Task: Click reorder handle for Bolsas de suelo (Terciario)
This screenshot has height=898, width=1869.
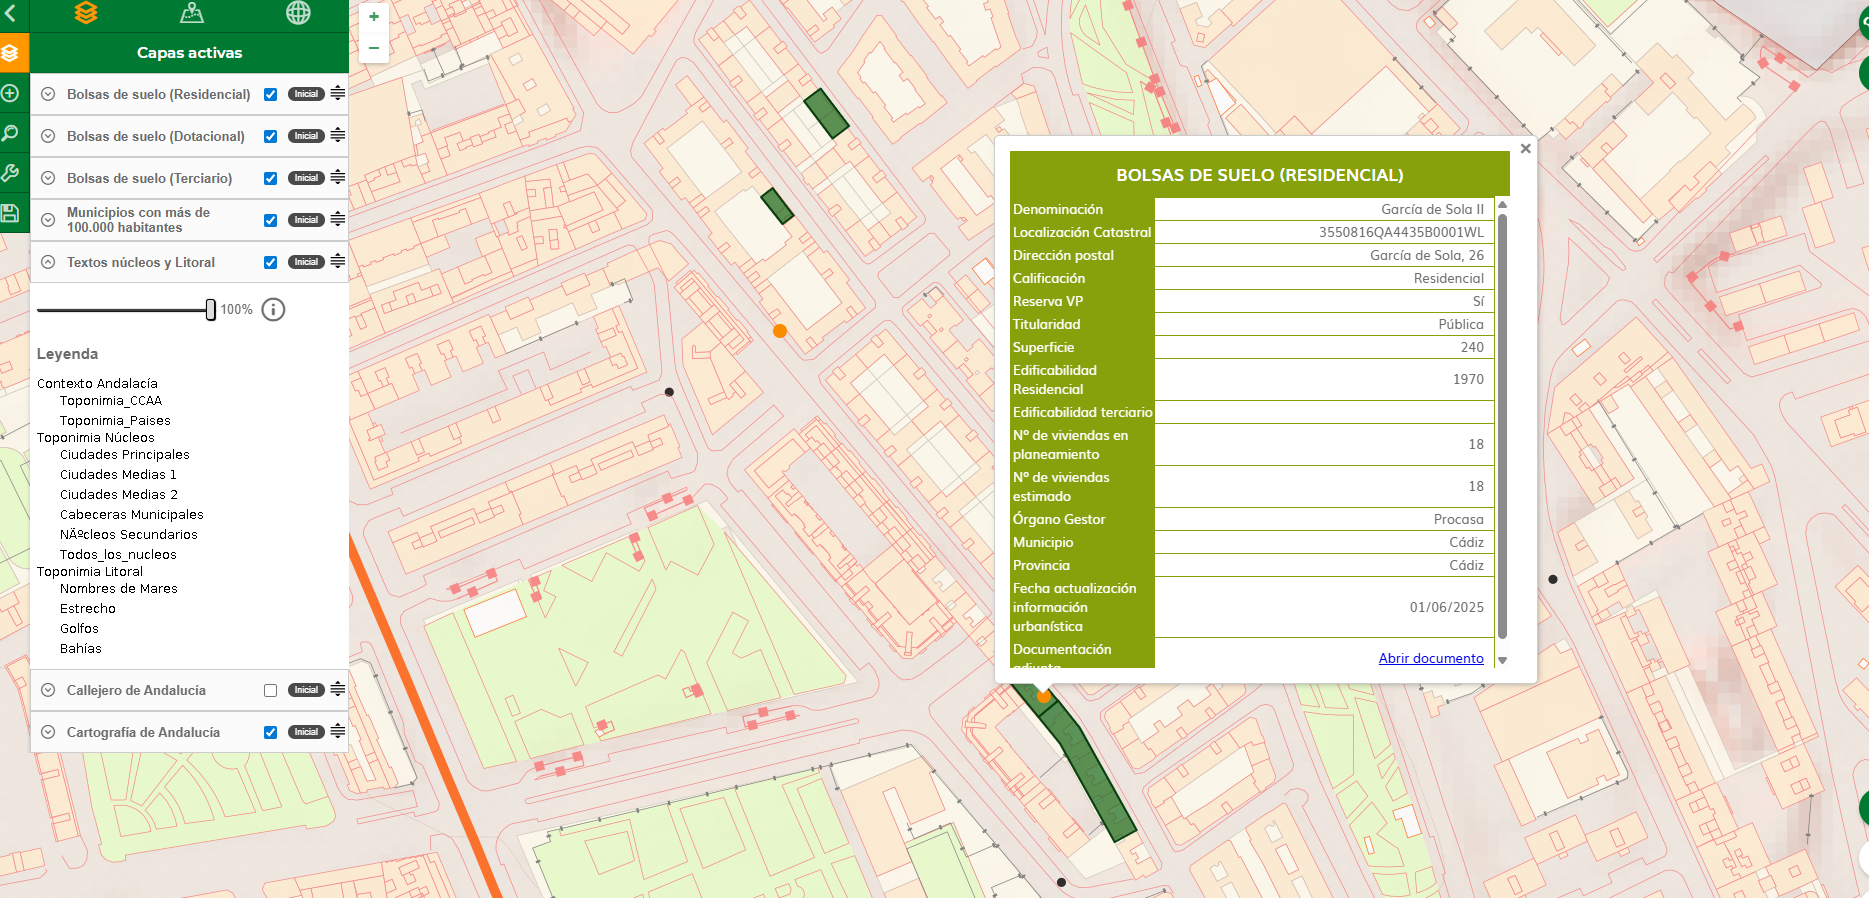Action: point(338,177)
